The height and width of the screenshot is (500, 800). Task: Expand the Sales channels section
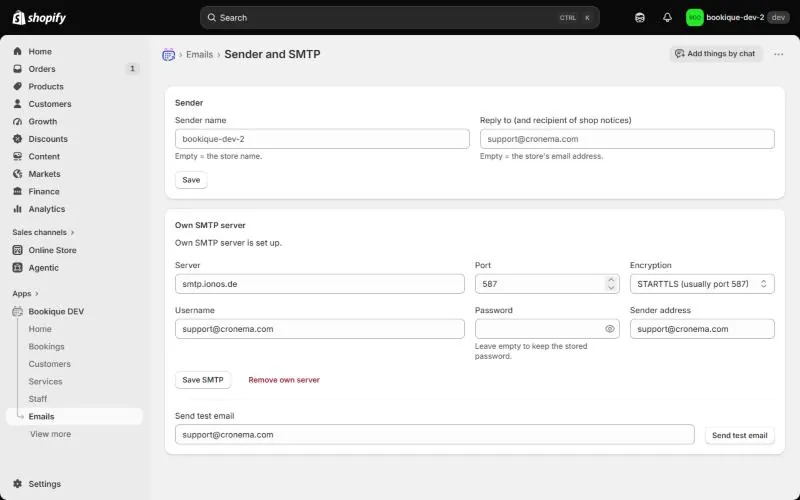(x=43, y=232)
